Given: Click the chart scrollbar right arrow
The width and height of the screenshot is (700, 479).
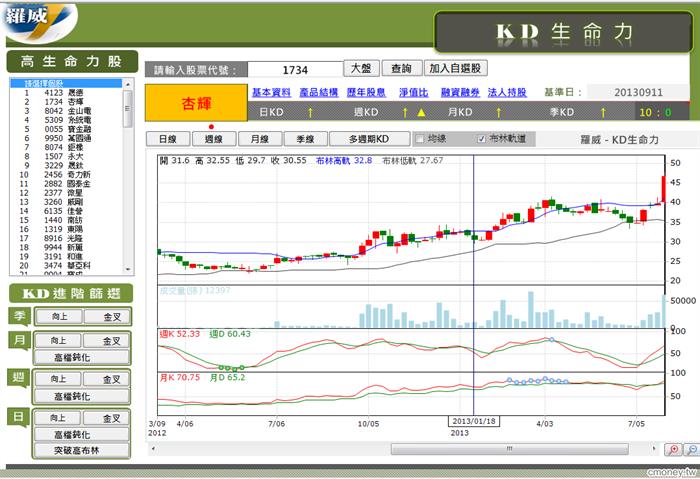Looking at the screenshot, I should click(654, 448).
